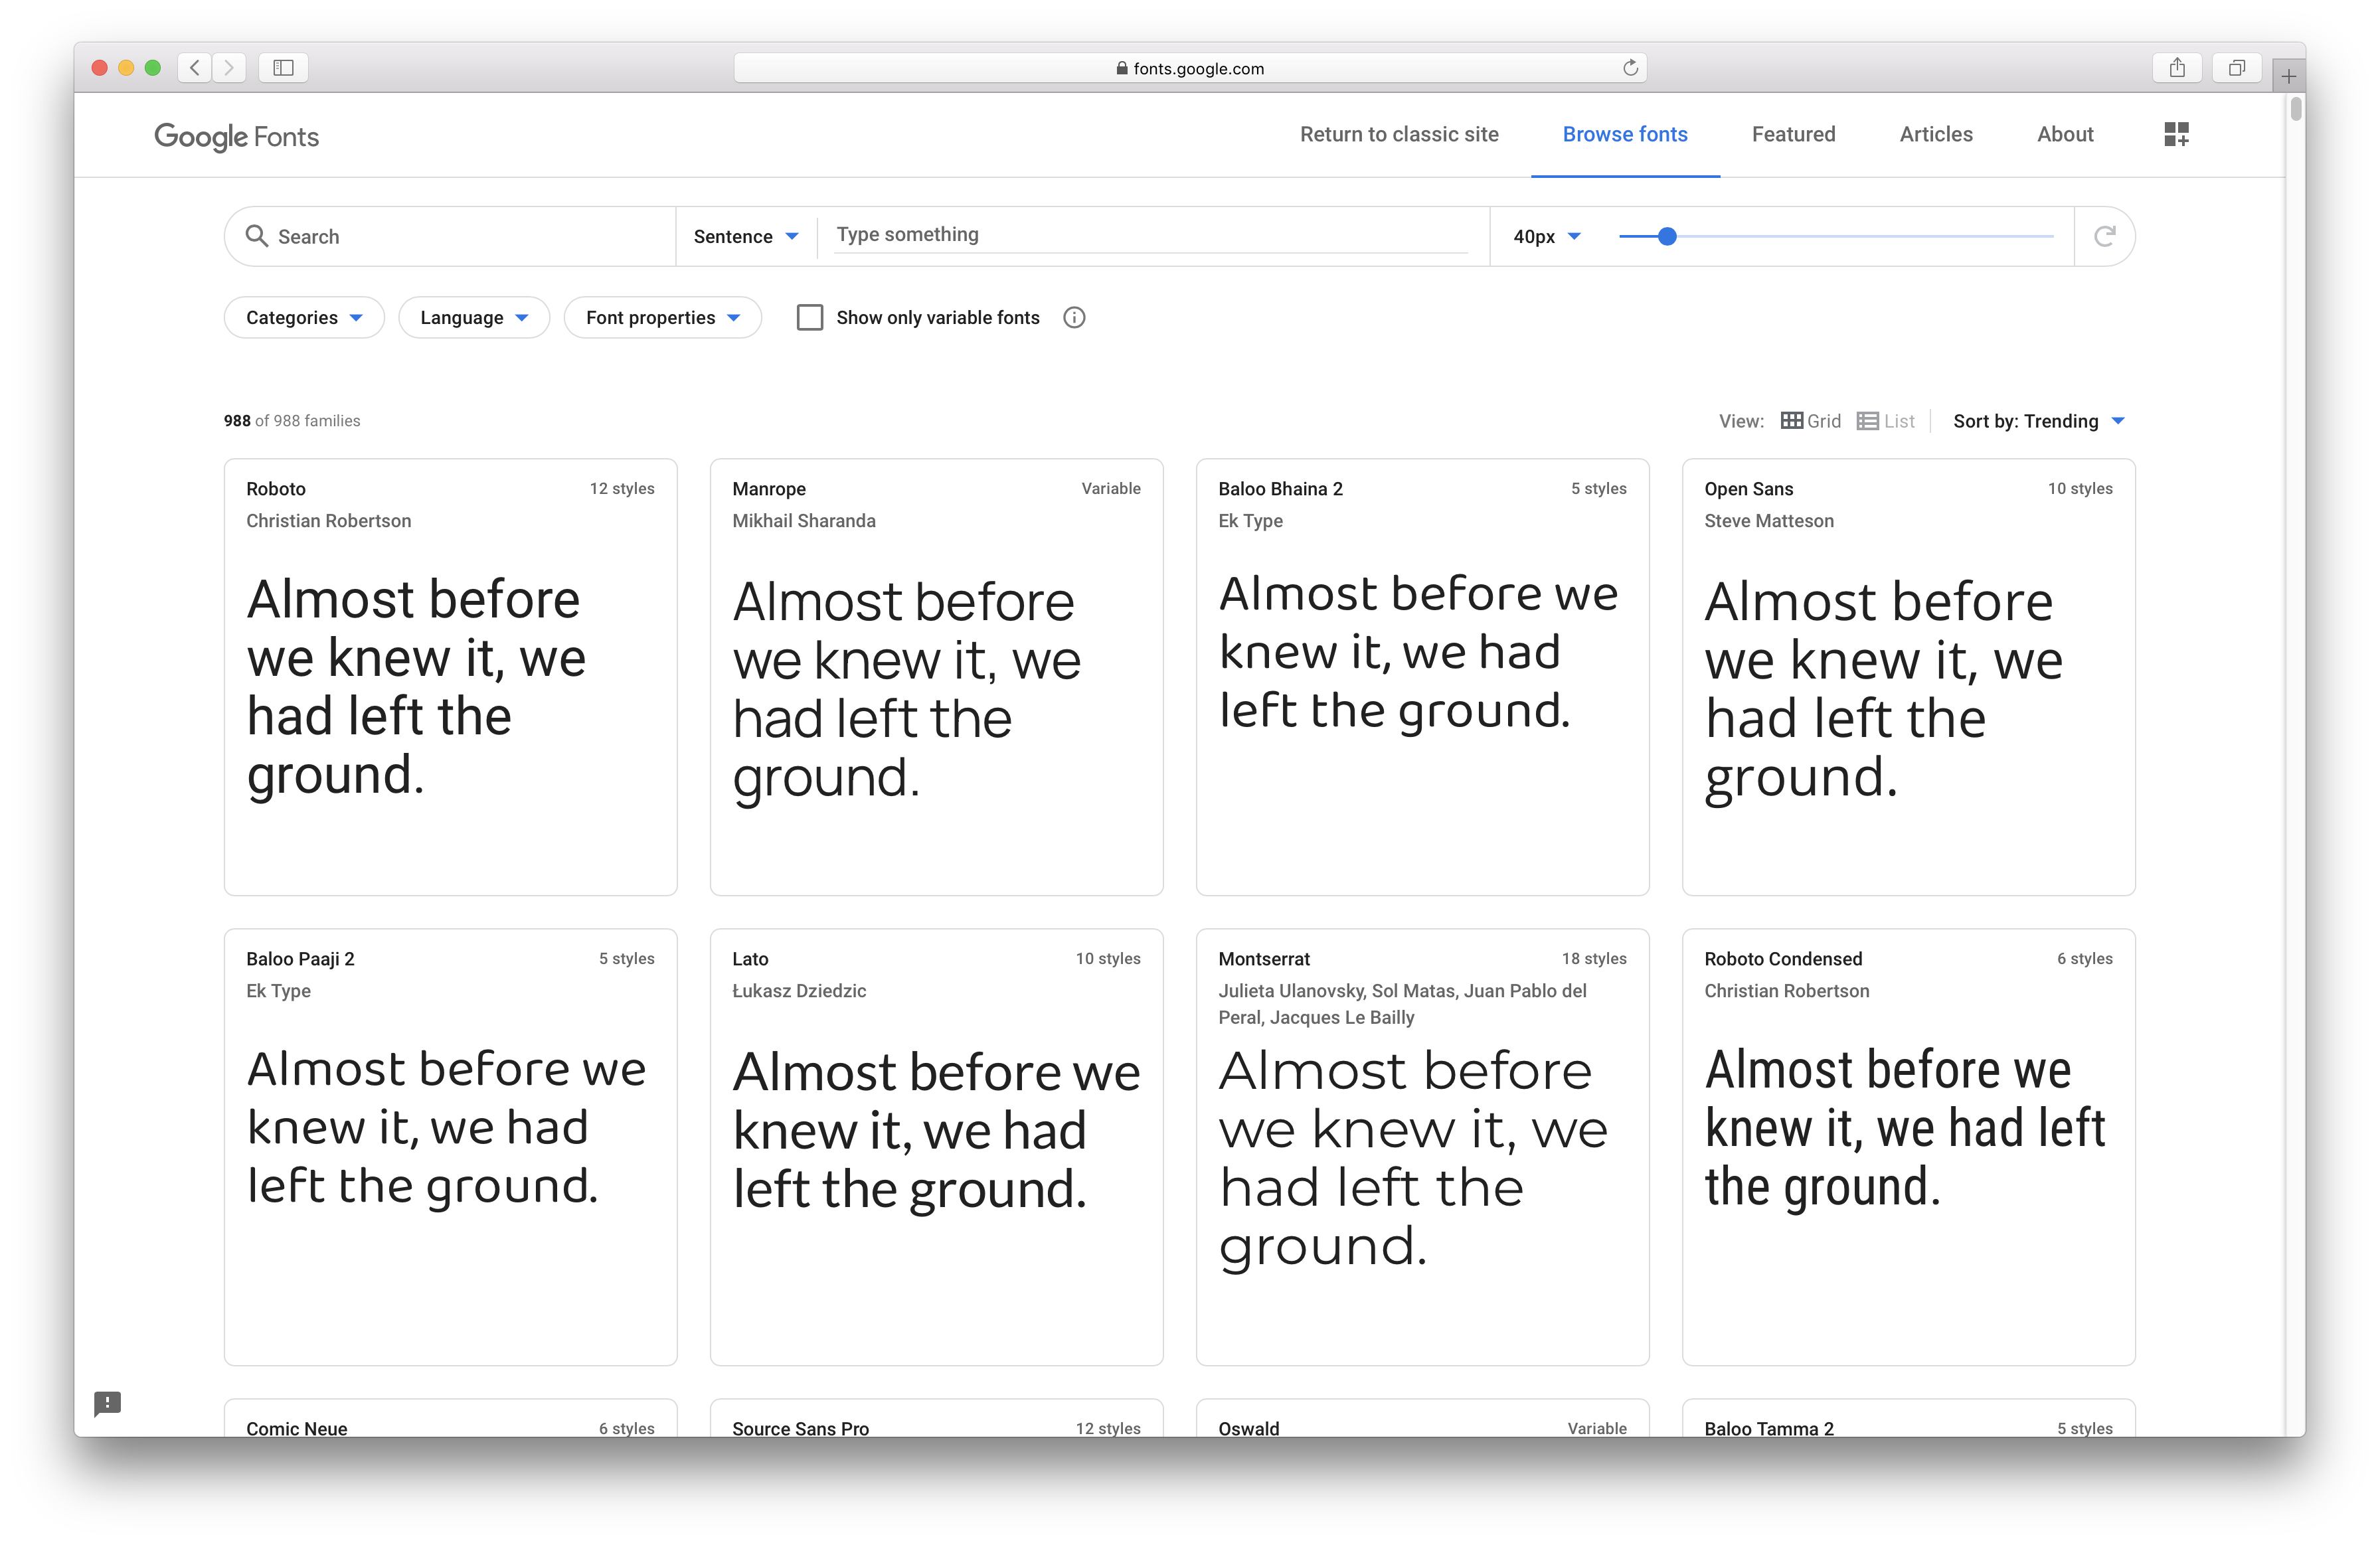Open Sort by Trending dropdown

click(2038, 421)
